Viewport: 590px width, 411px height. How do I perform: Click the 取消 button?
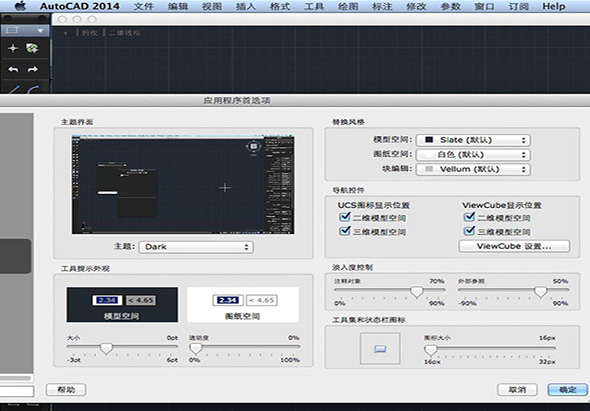517,390
